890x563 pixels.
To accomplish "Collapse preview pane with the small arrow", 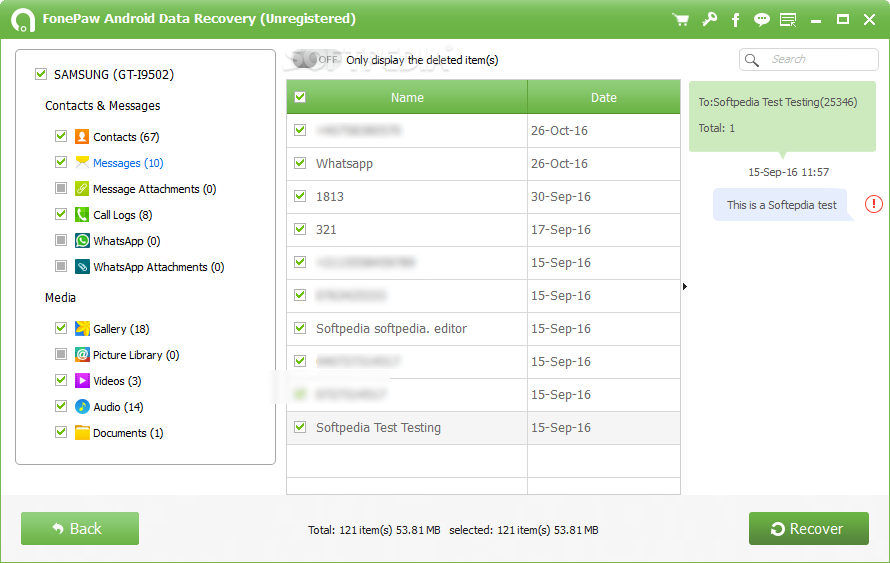I will (685, 287).
